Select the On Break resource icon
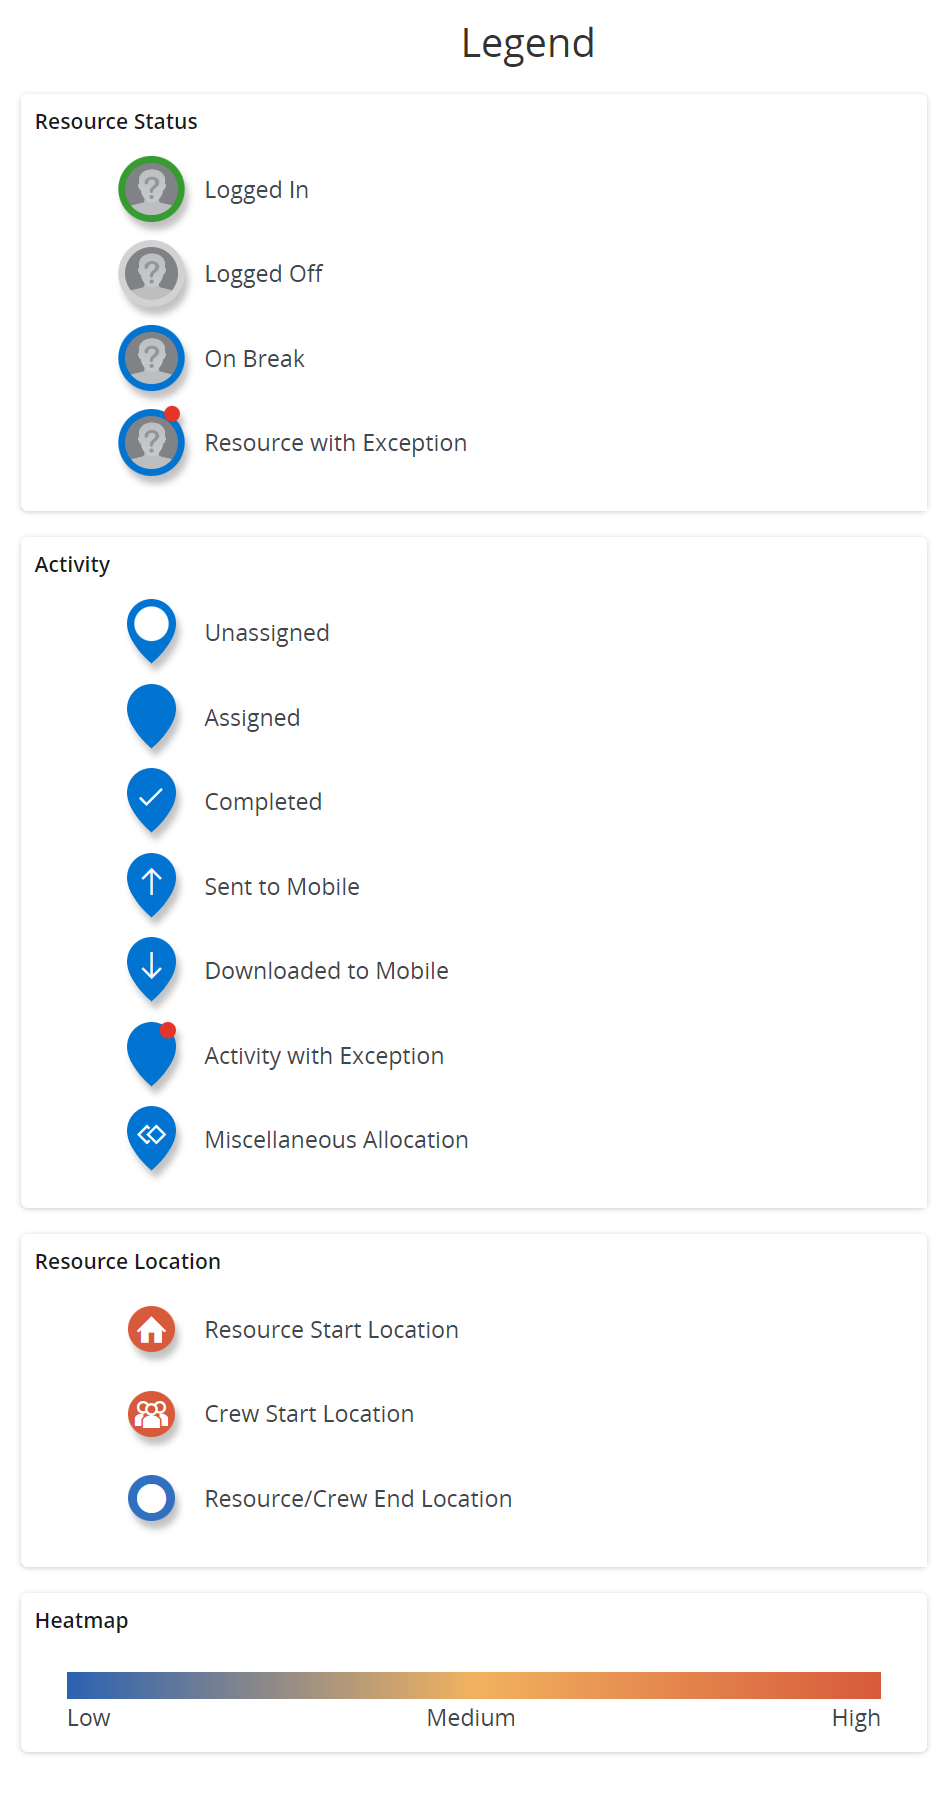 [x=151, y=358]
